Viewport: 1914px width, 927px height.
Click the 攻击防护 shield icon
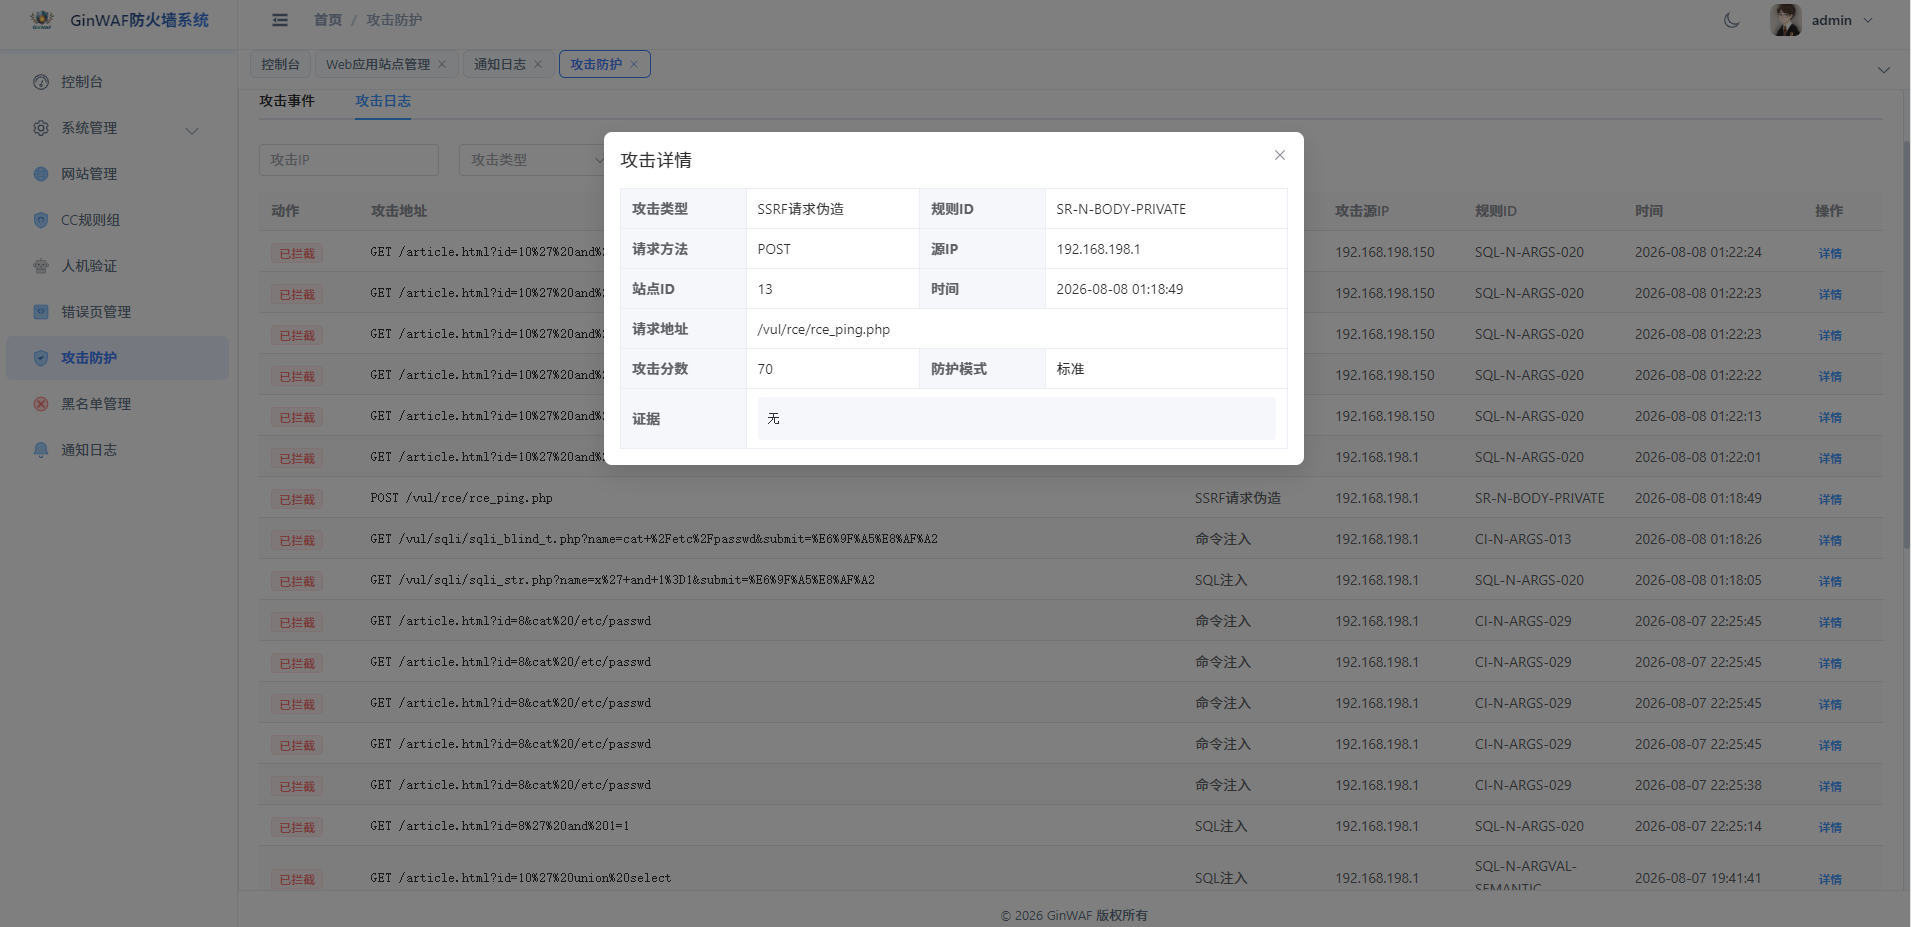point(41,358)
